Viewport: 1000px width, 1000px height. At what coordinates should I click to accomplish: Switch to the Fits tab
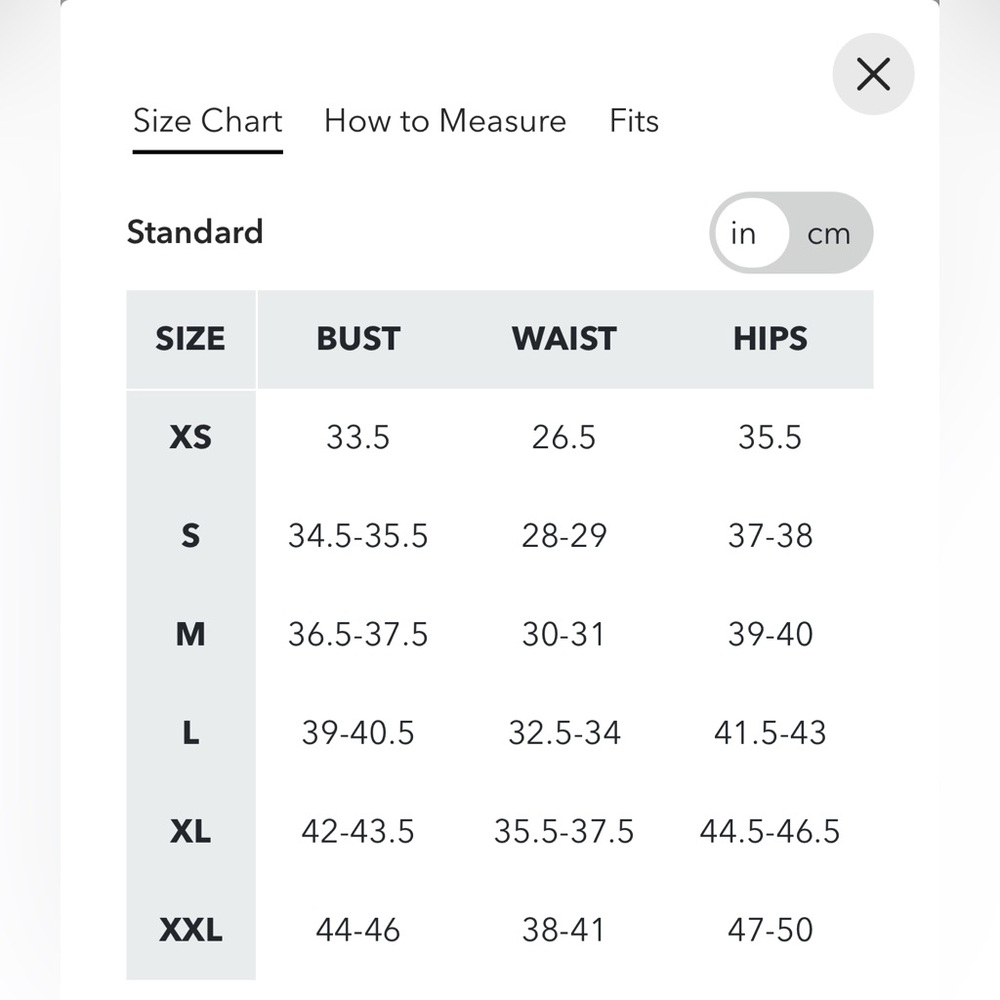tap(634, 121)
